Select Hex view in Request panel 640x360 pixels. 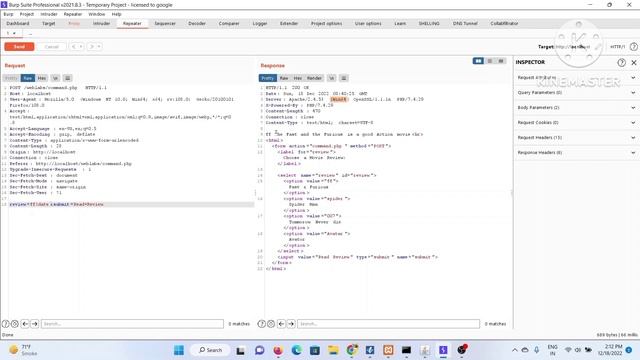tap(42, 78)
